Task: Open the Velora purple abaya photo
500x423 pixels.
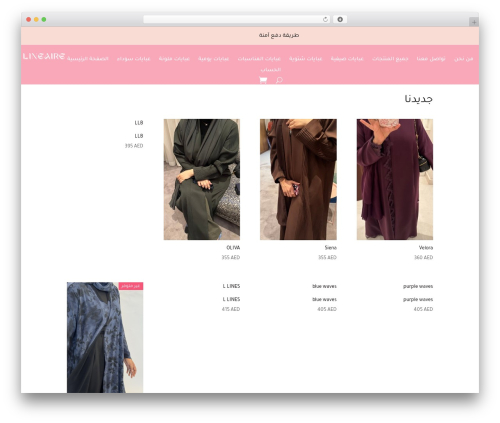Action: (x=395, y=179)
